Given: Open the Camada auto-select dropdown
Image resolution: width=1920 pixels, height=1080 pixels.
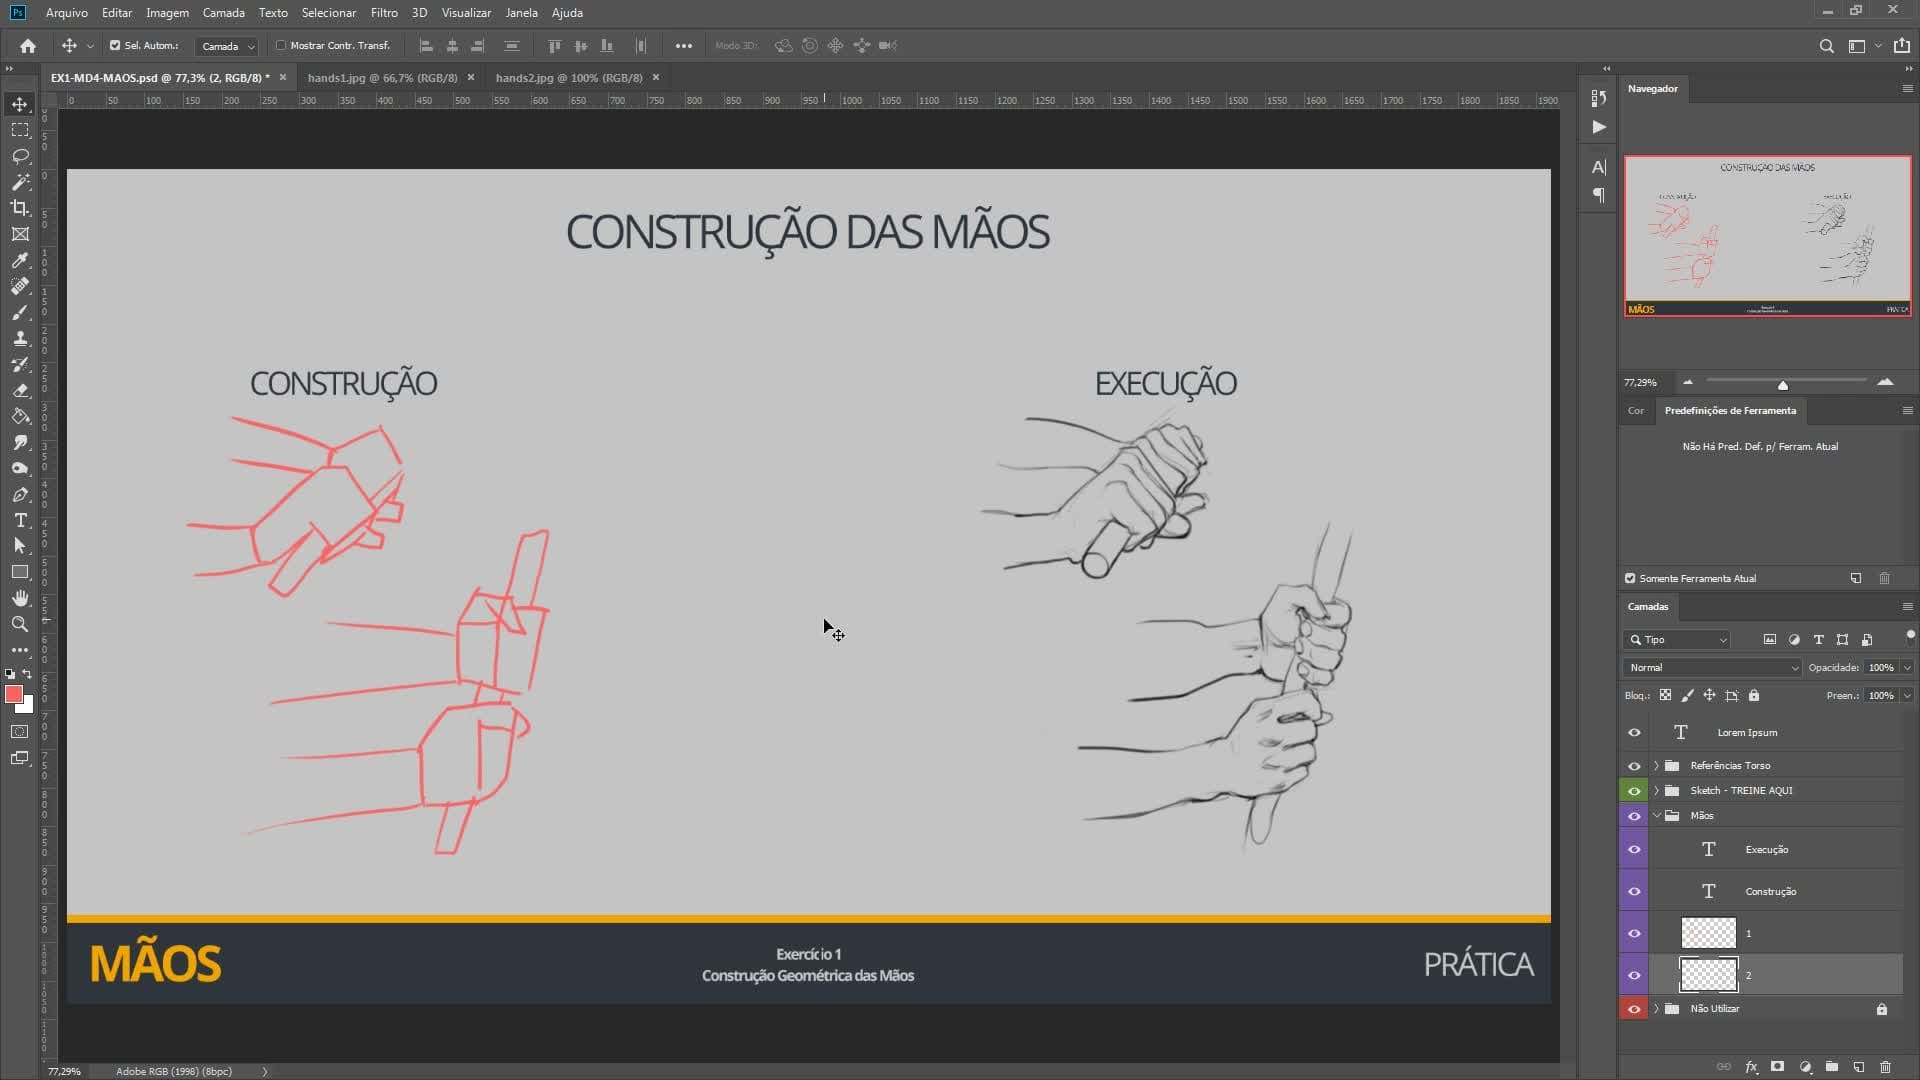Looking at the screenshot, I should (x=227, y=46).
